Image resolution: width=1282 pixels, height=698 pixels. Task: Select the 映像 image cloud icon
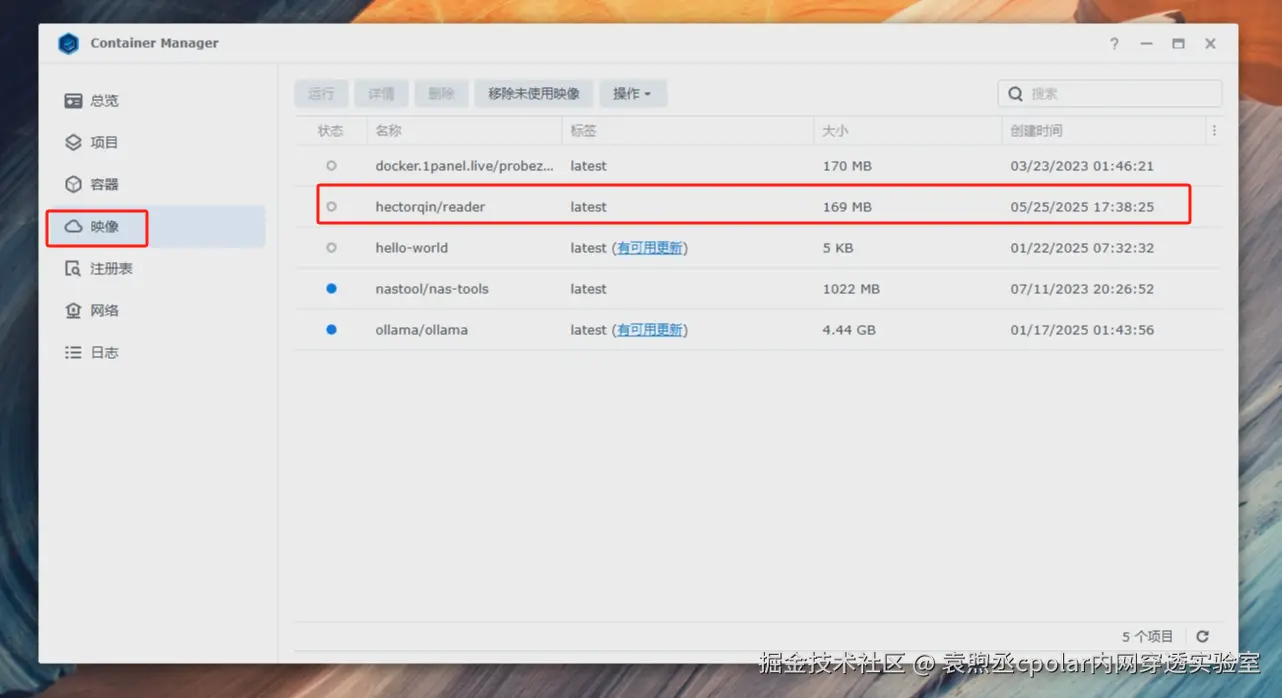73,227
